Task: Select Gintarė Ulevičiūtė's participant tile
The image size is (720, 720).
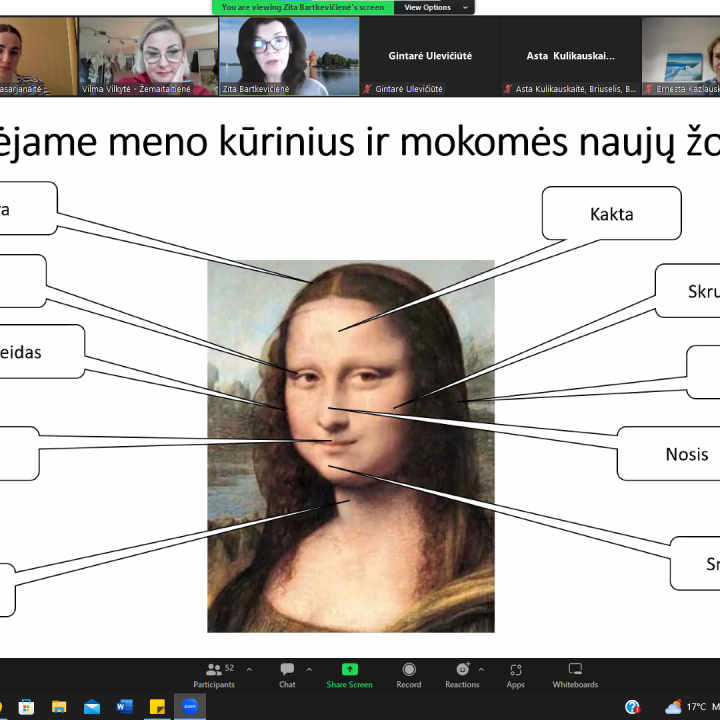Action: pyautogui.click(x=430, y=56)
